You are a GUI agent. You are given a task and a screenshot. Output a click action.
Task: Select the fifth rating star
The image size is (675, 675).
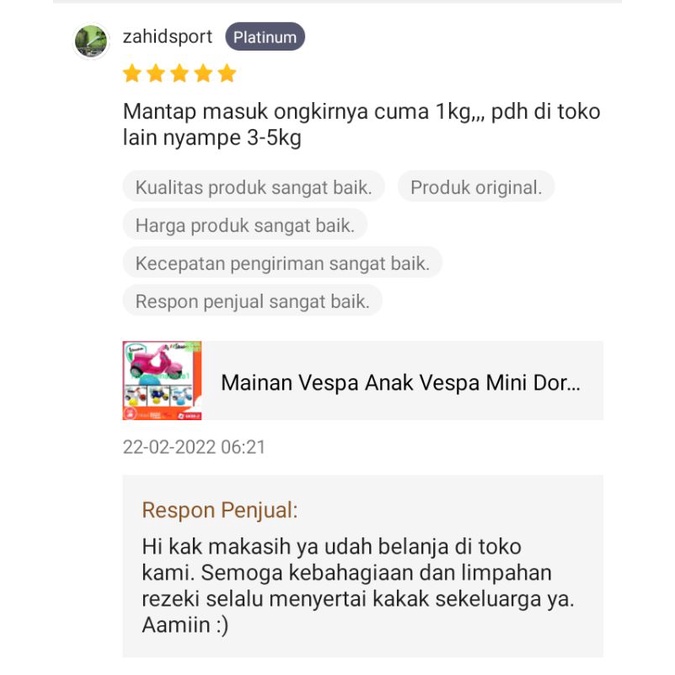coord(227,73)
